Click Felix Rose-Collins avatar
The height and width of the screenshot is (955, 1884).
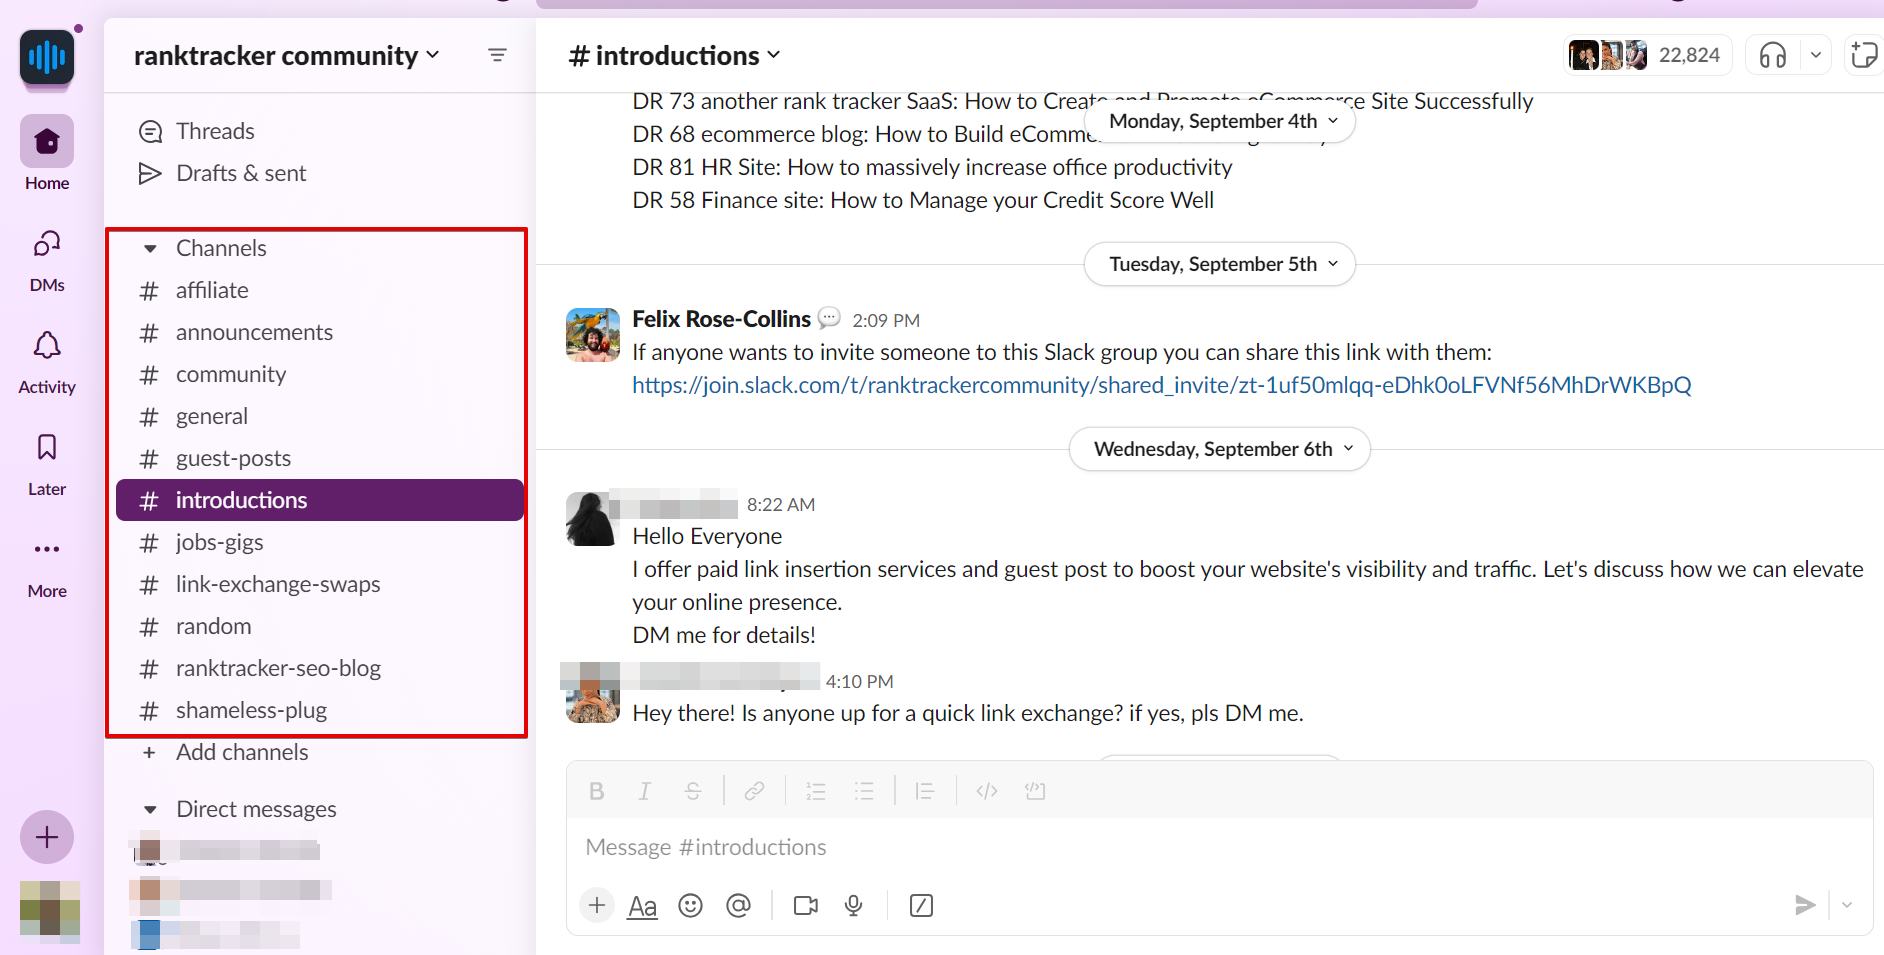[x=593, y=334]
